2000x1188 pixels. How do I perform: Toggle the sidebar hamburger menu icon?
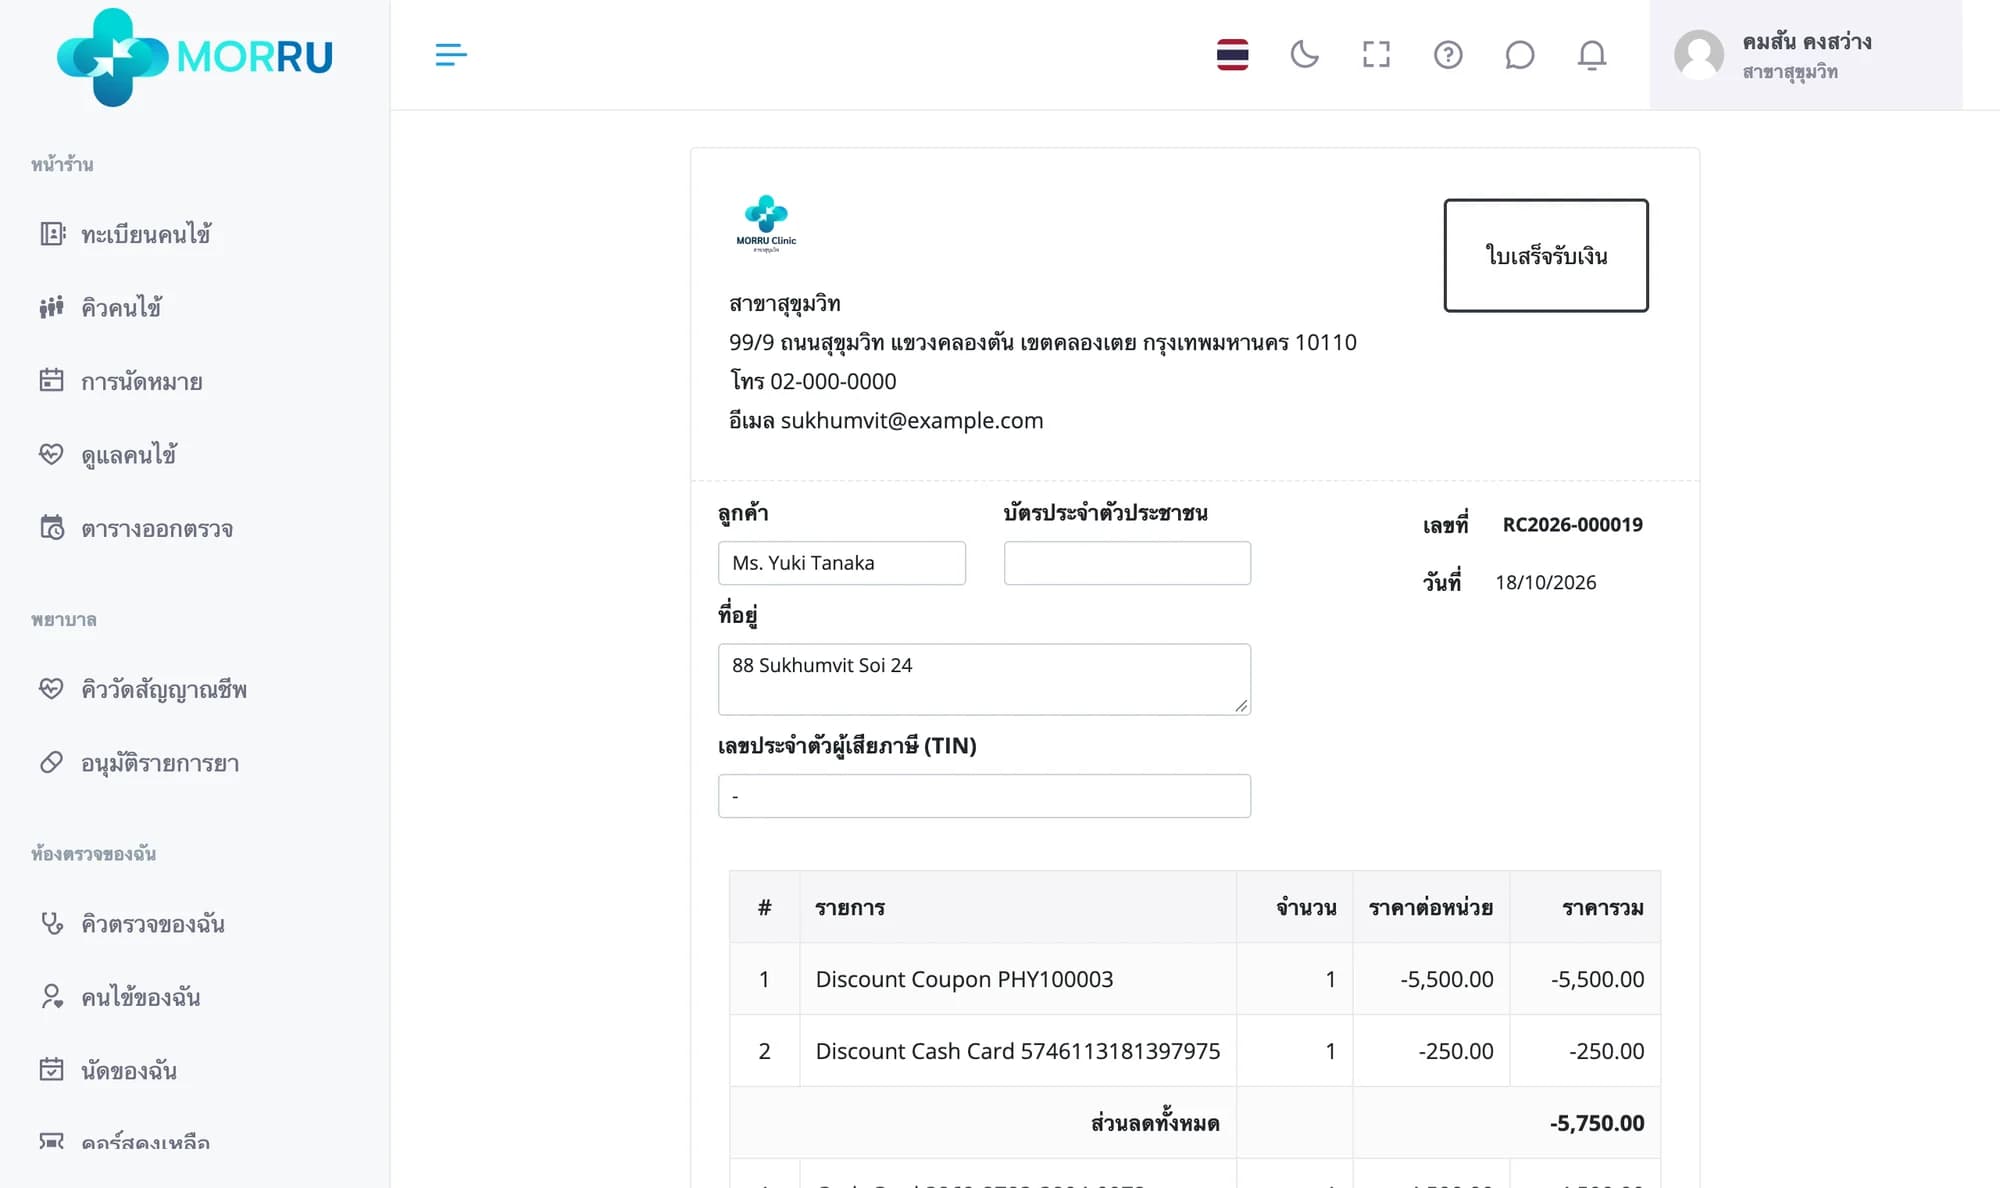pyautogui.click(x=451, y=55)
